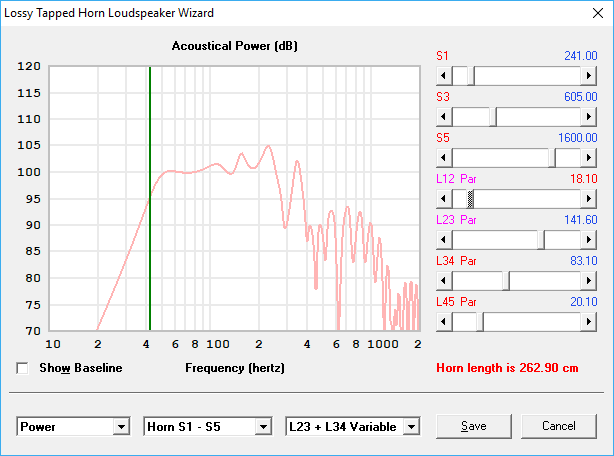Click the L34 slider thumb
The width and height of the screenshot is (614, 456).
[x=506, y=280]
